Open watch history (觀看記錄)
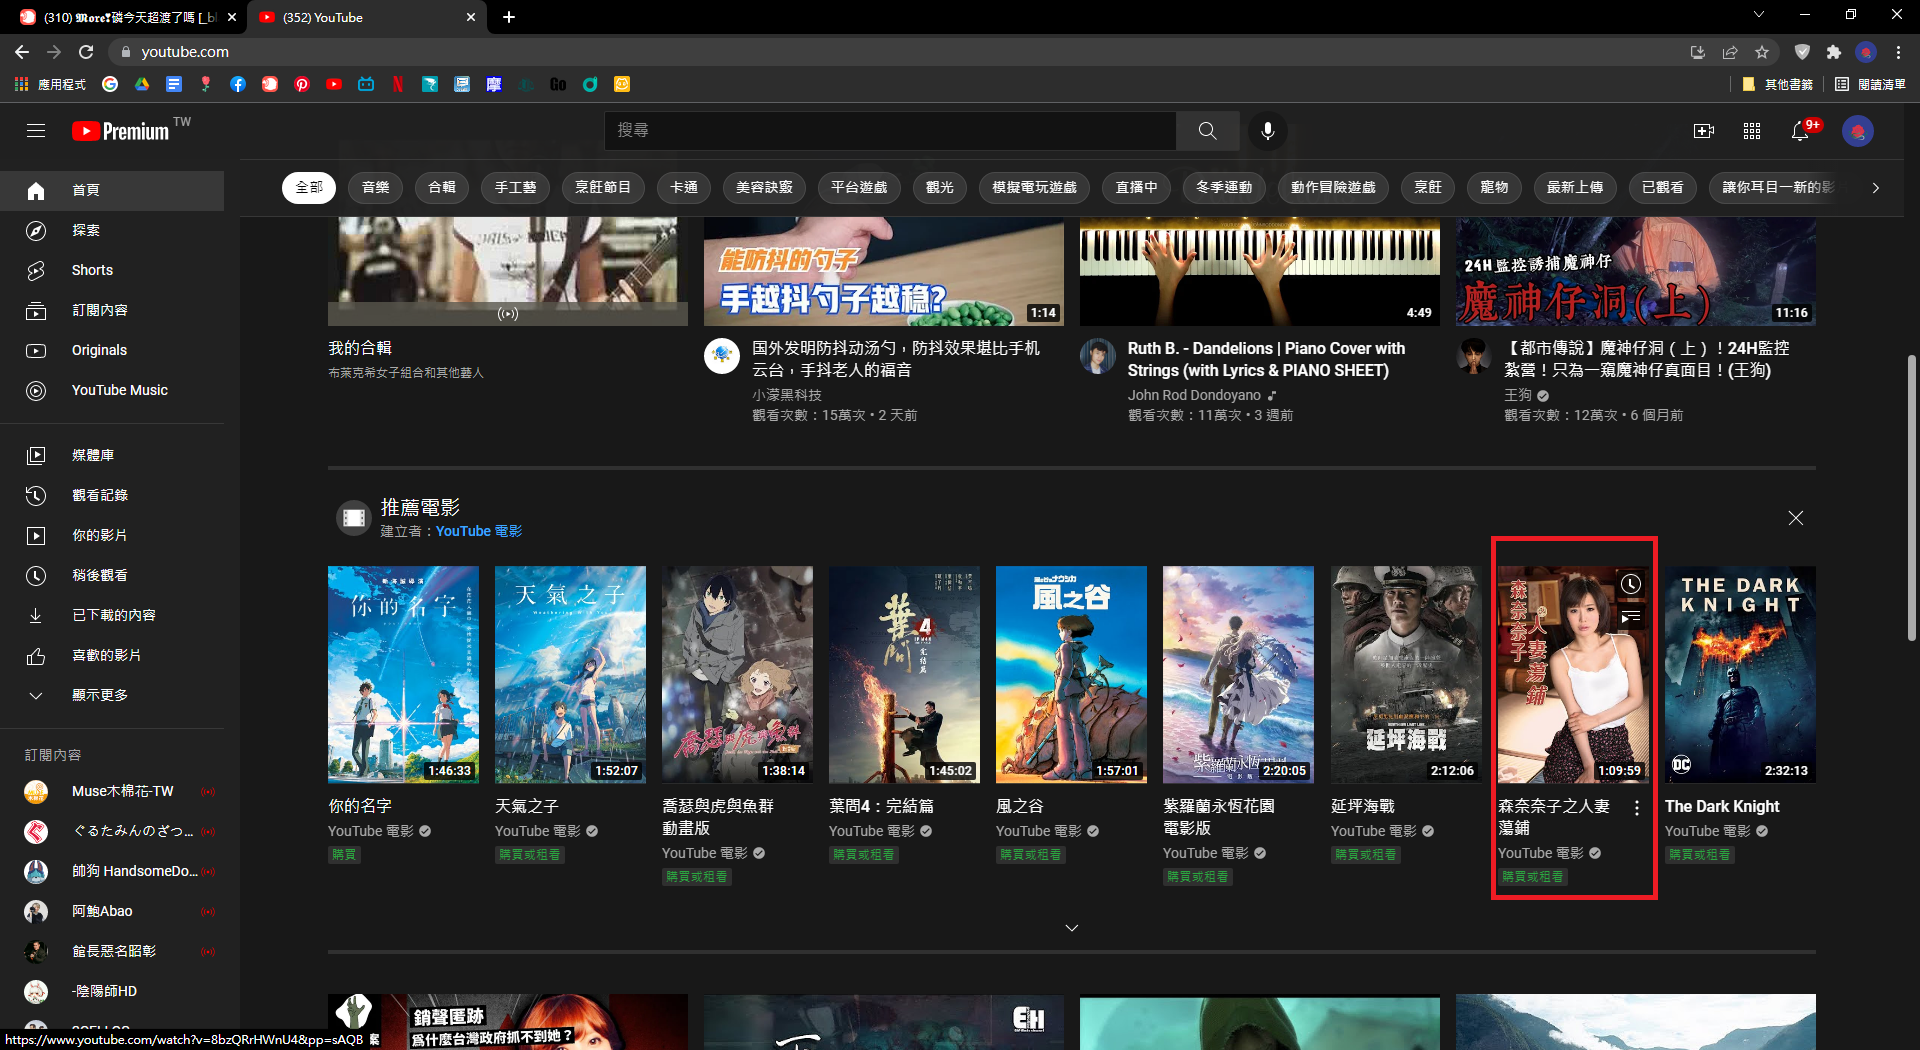The width and height of the screenshot is (1920, 1050). pos(112,495)
